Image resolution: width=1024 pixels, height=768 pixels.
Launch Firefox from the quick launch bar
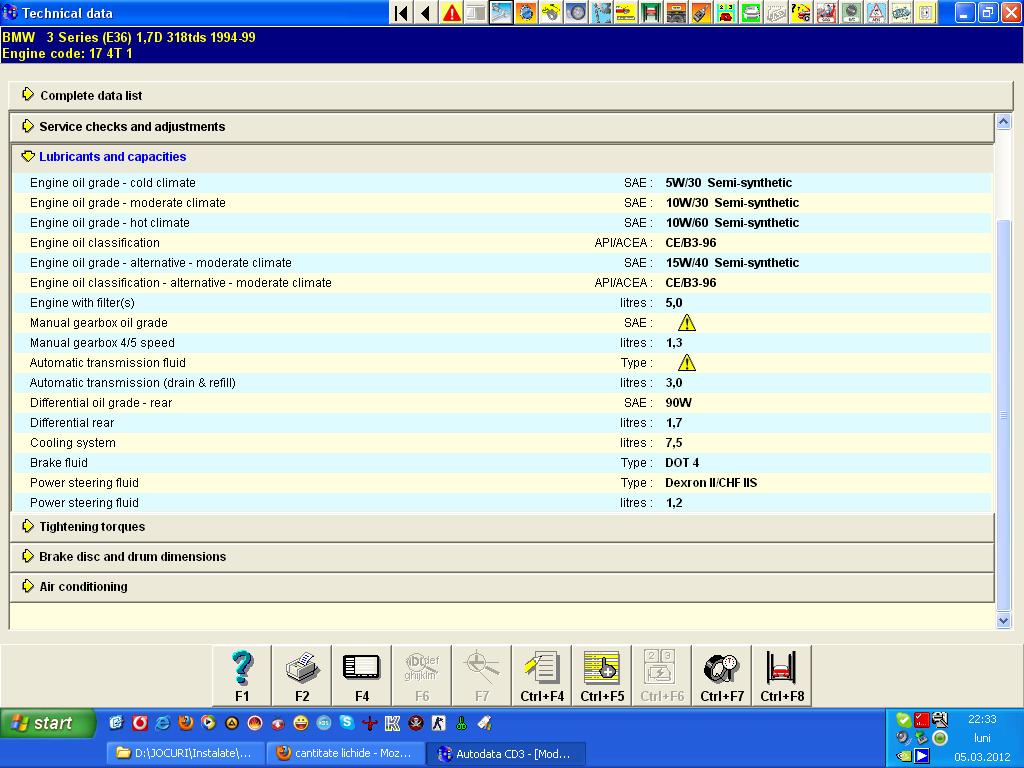(185, 723)
